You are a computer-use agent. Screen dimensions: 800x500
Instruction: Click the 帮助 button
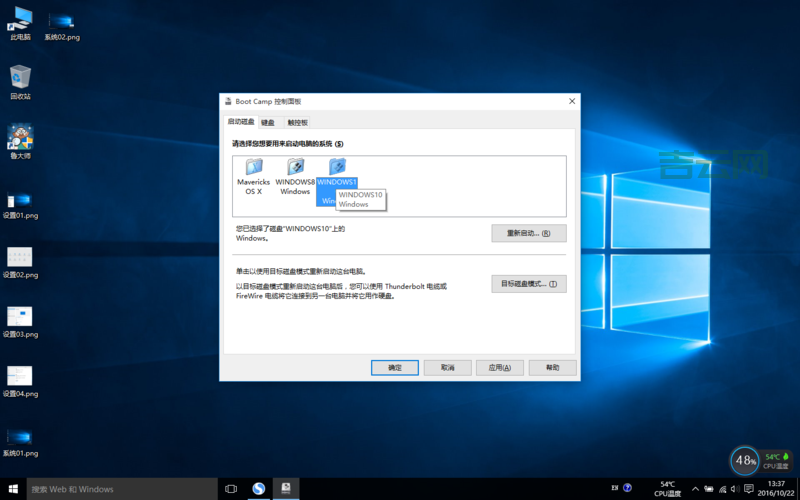tap(553, 367)
